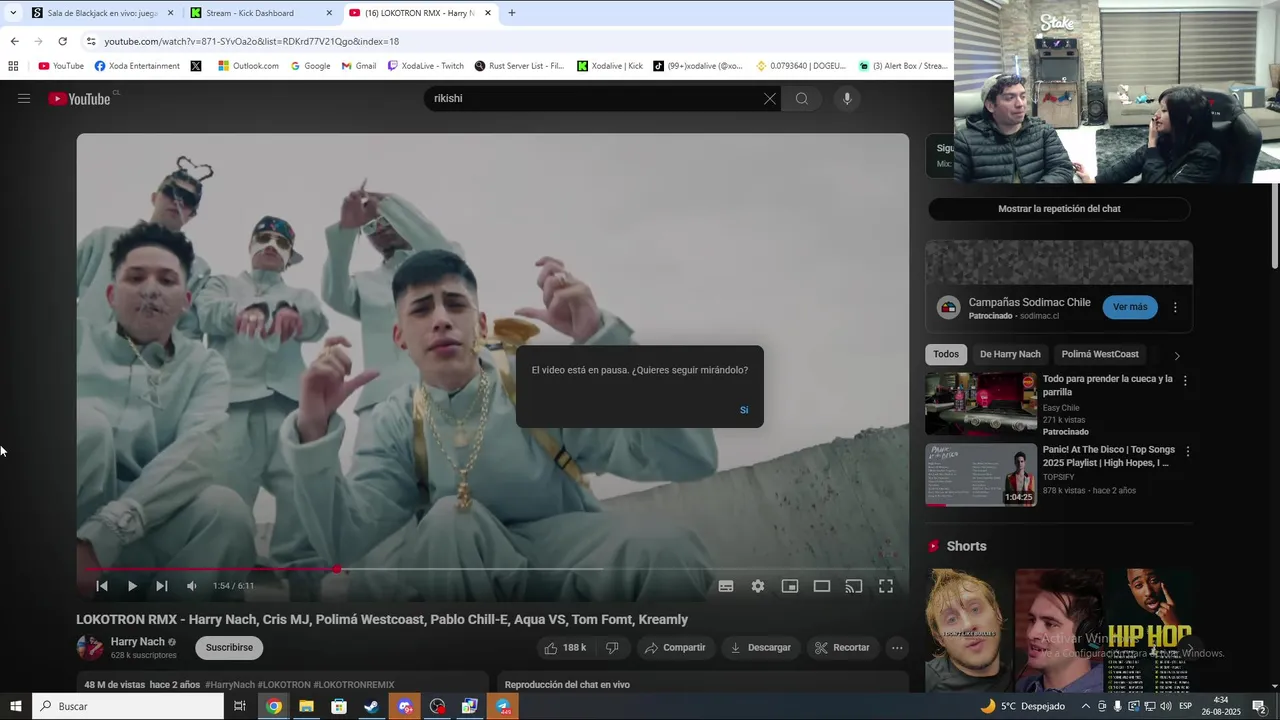Viewport: 1280px width, 720px height.
Task: Start voice search with the microphone
Action: pyautogui.click(x=847, y=98)
